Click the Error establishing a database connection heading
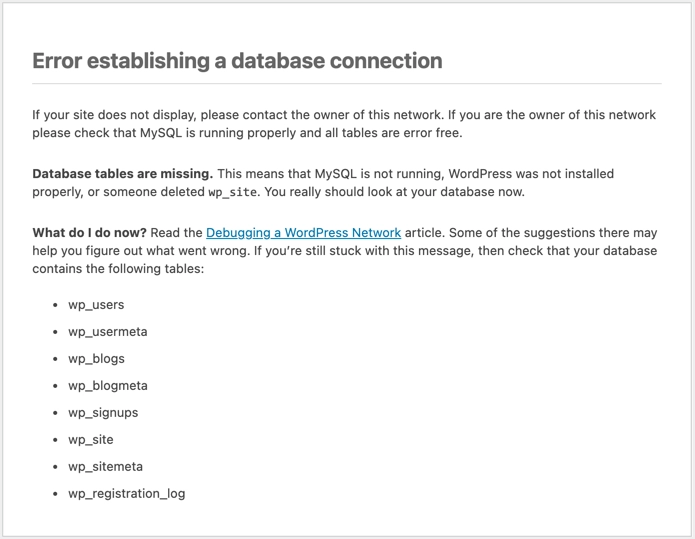 (237, 61)
